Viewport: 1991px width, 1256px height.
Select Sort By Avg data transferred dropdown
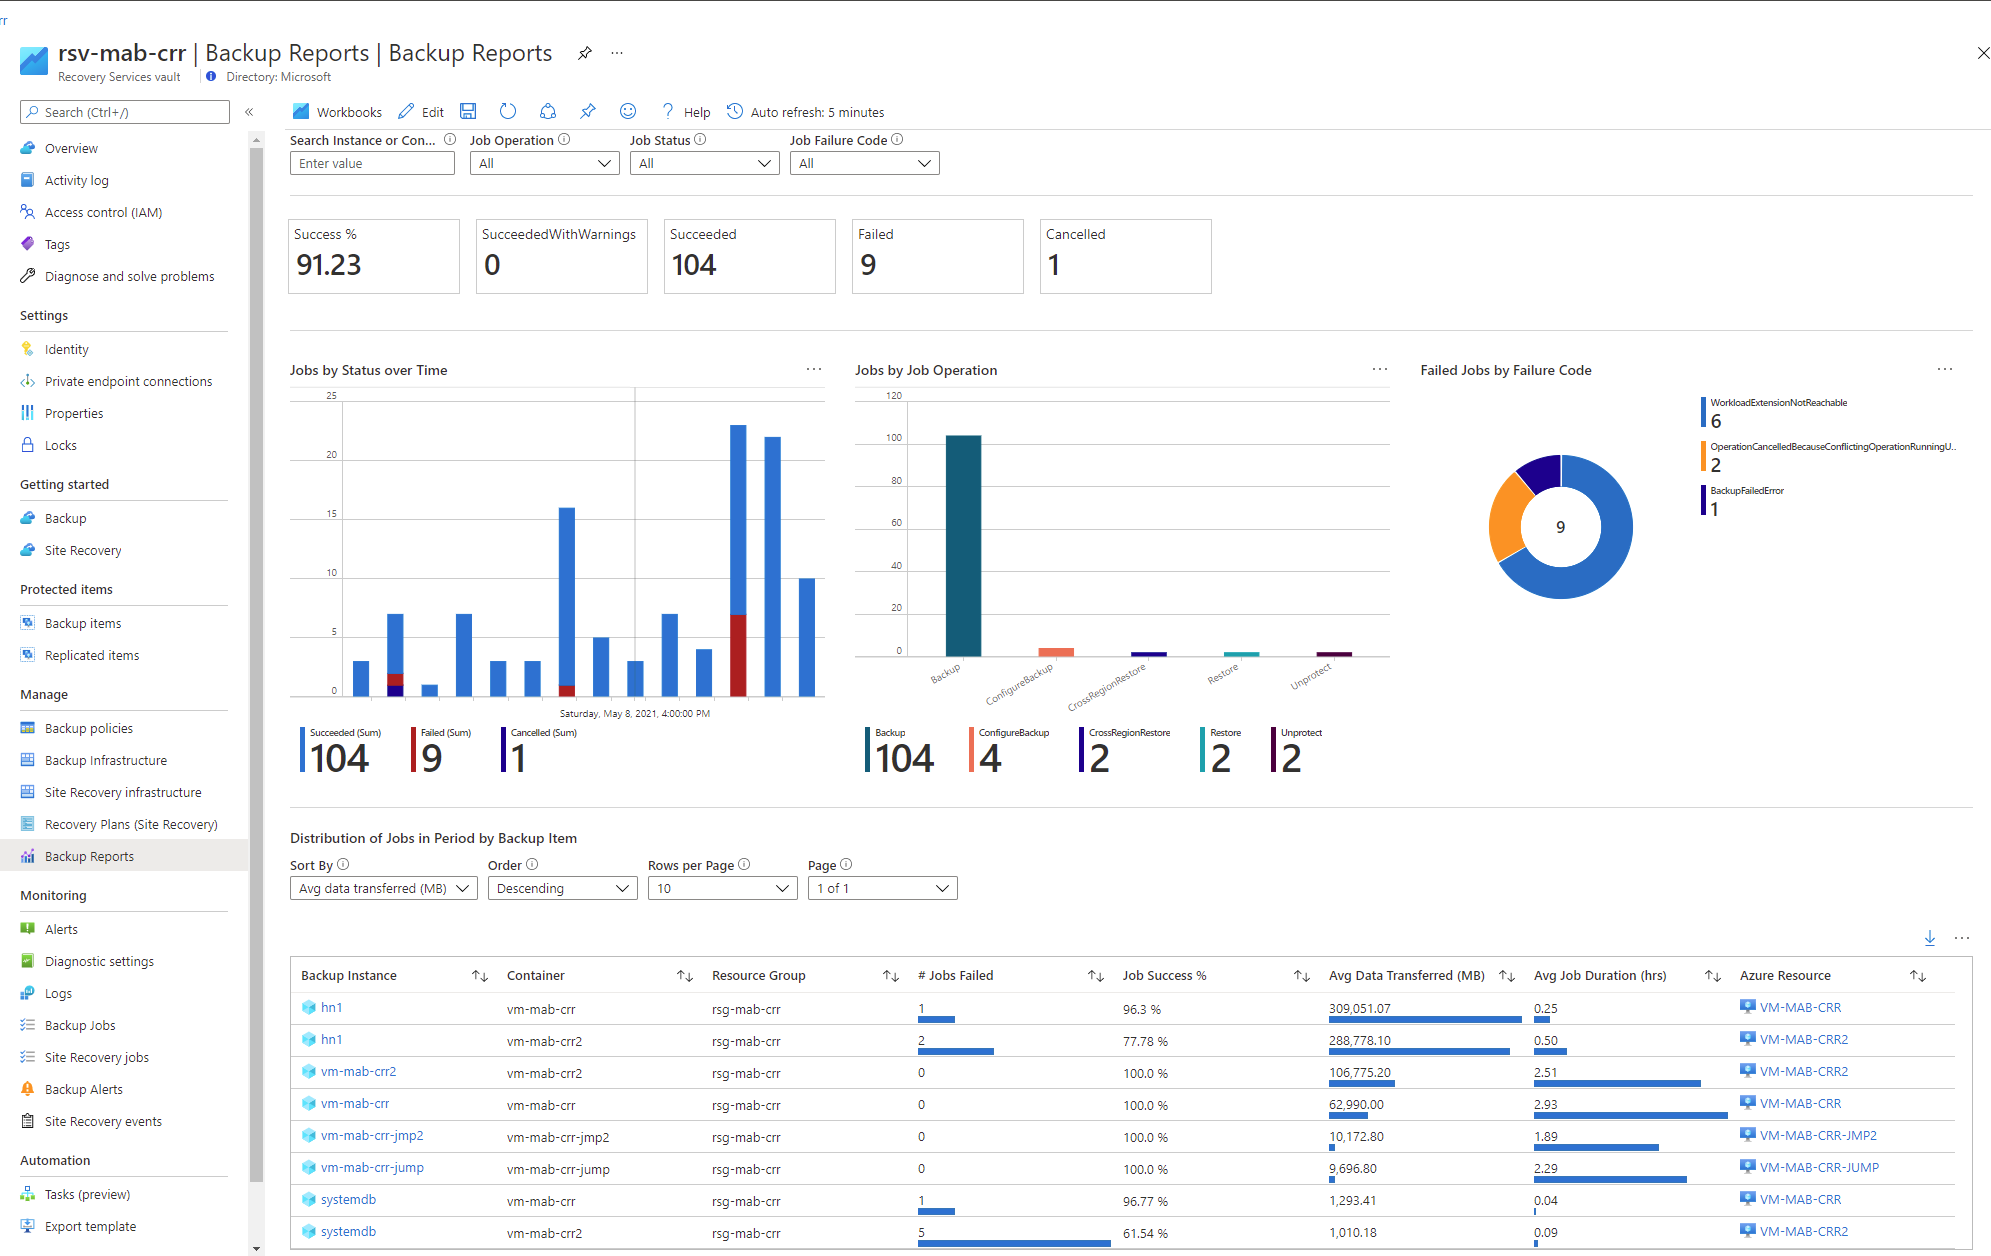(383, 887)
